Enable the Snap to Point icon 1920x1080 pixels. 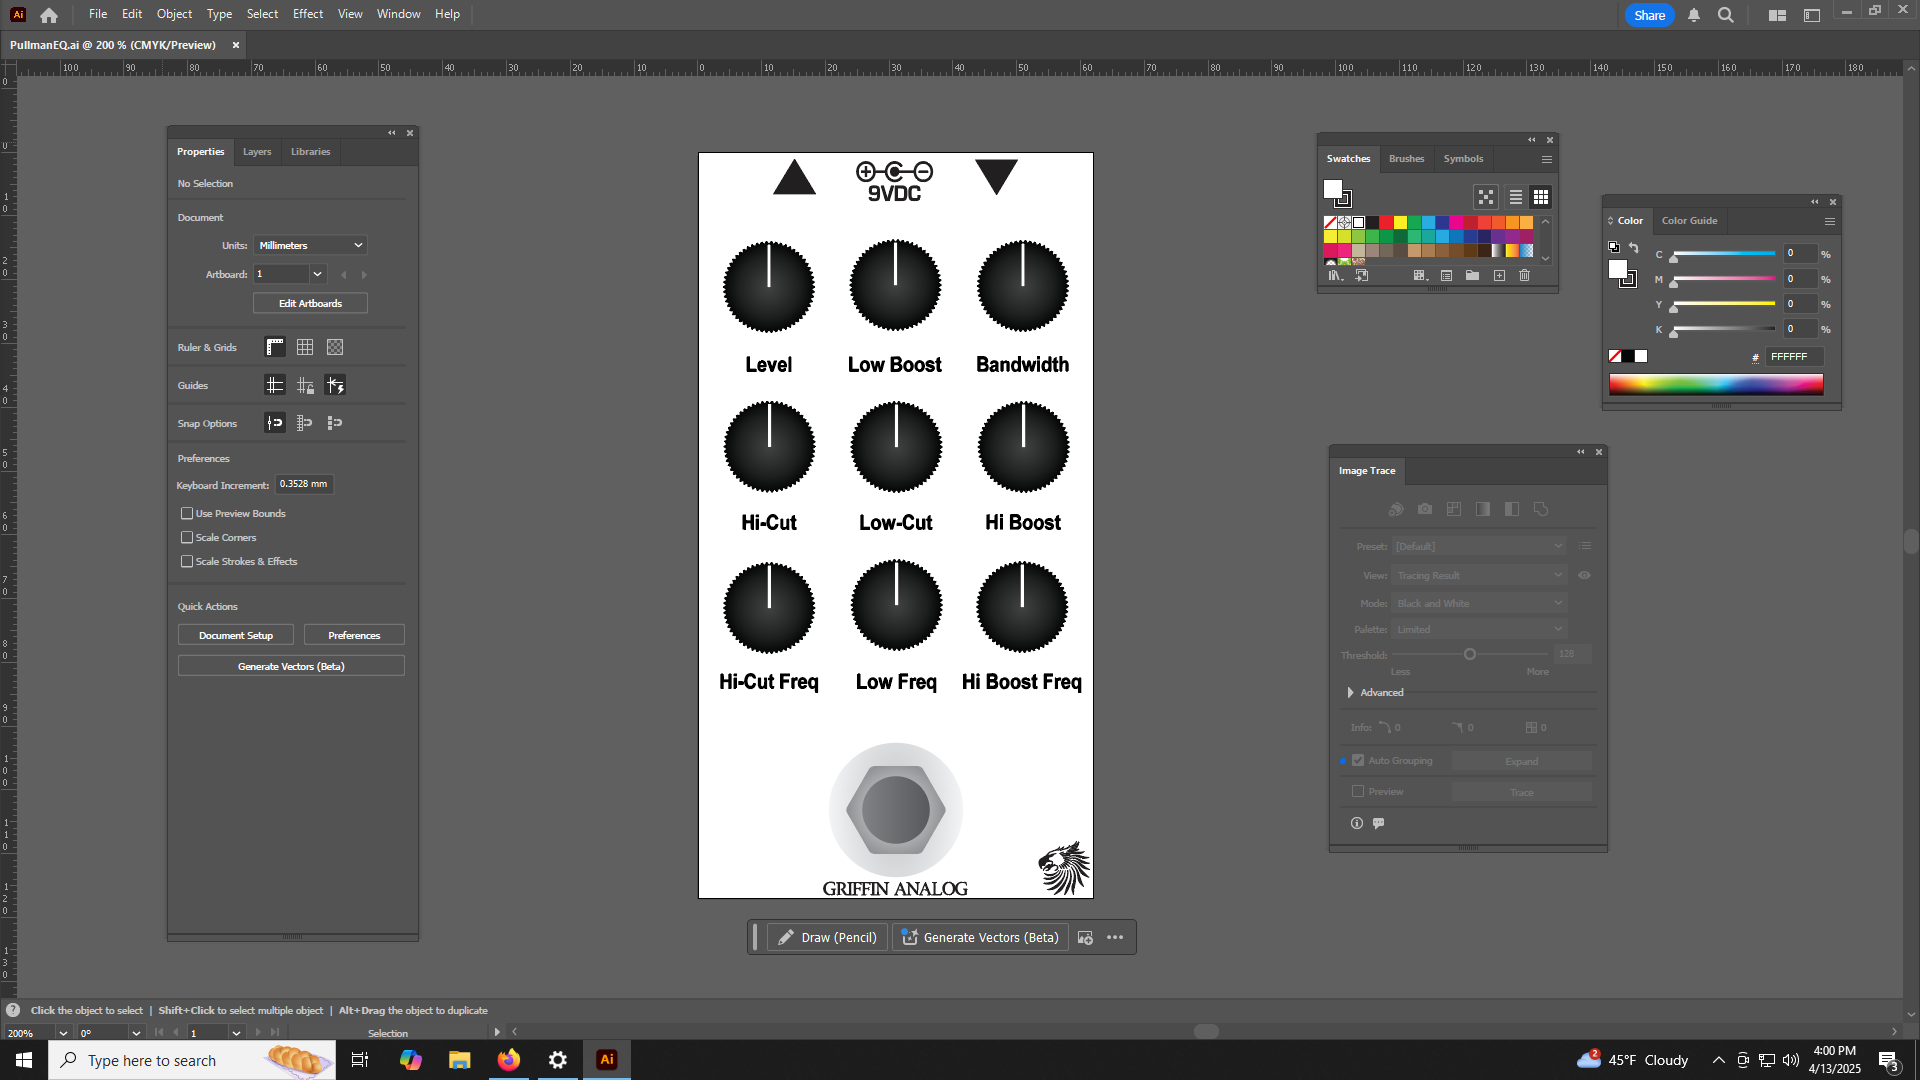[x=275, y=423]
